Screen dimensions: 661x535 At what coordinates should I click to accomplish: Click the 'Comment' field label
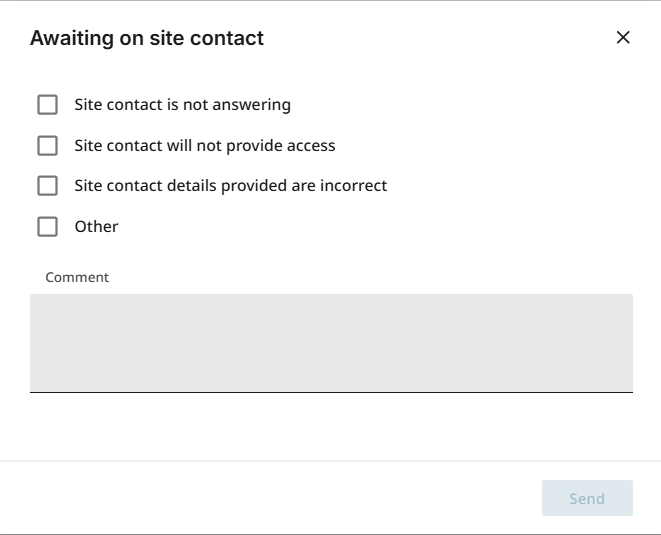[x=77, y=277]
